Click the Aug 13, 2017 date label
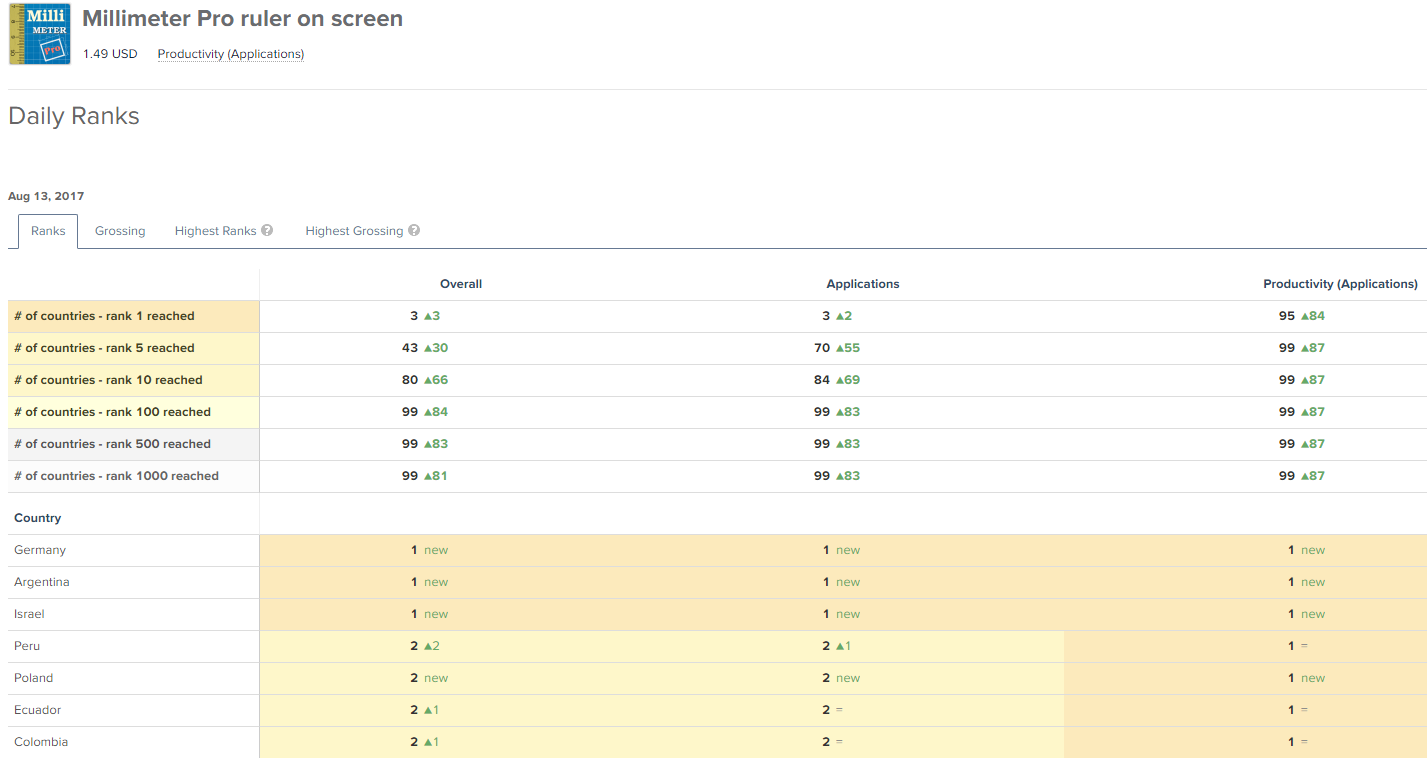1427x758 pixels. 46,196
